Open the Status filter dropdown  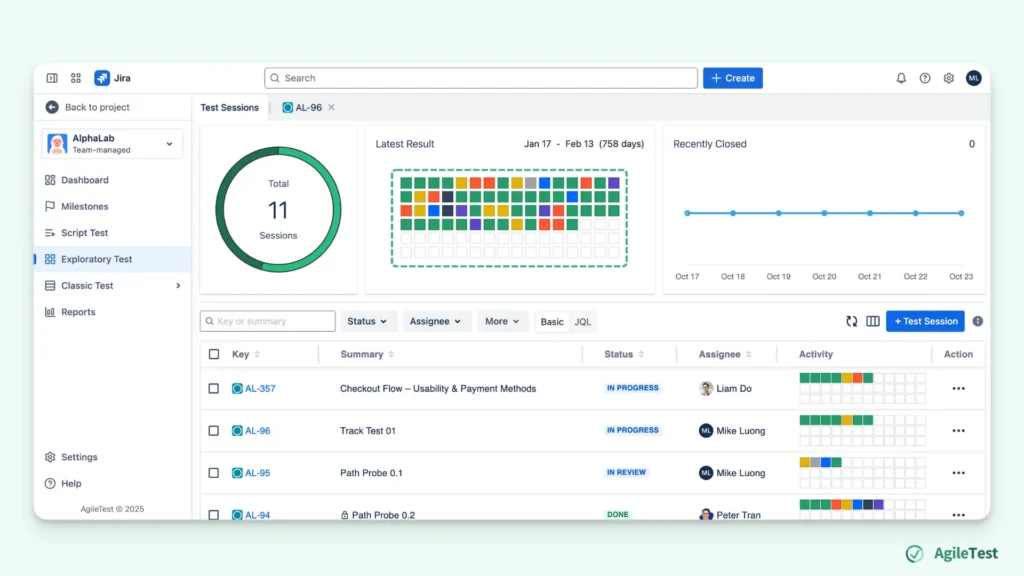click(368, 321)
